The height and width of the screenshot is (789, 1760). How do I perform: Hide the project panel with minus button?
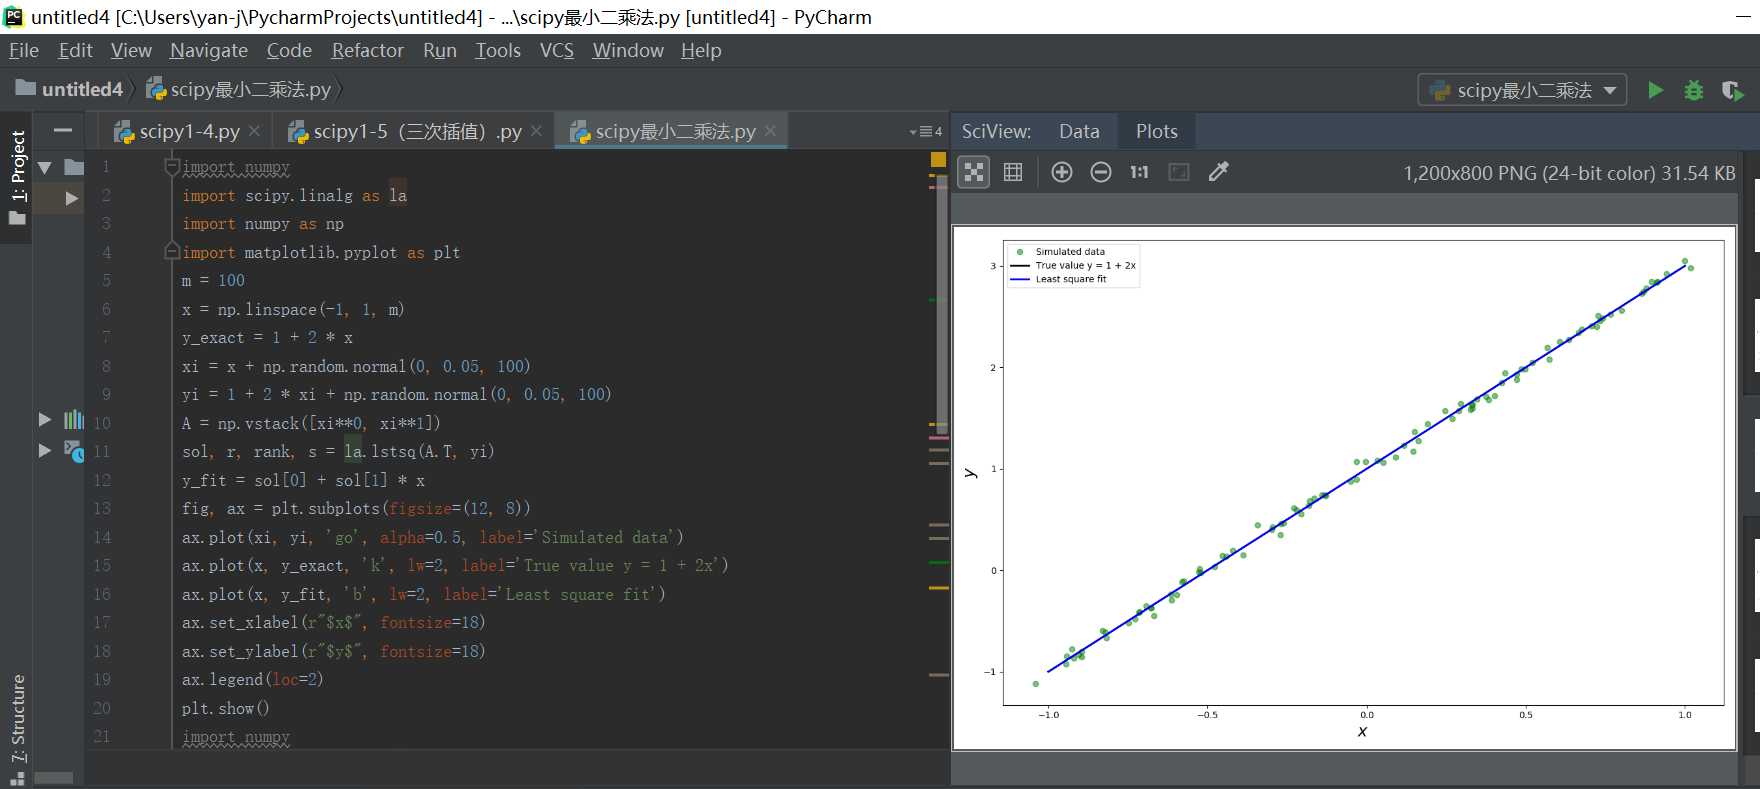(x=63, y=131)
